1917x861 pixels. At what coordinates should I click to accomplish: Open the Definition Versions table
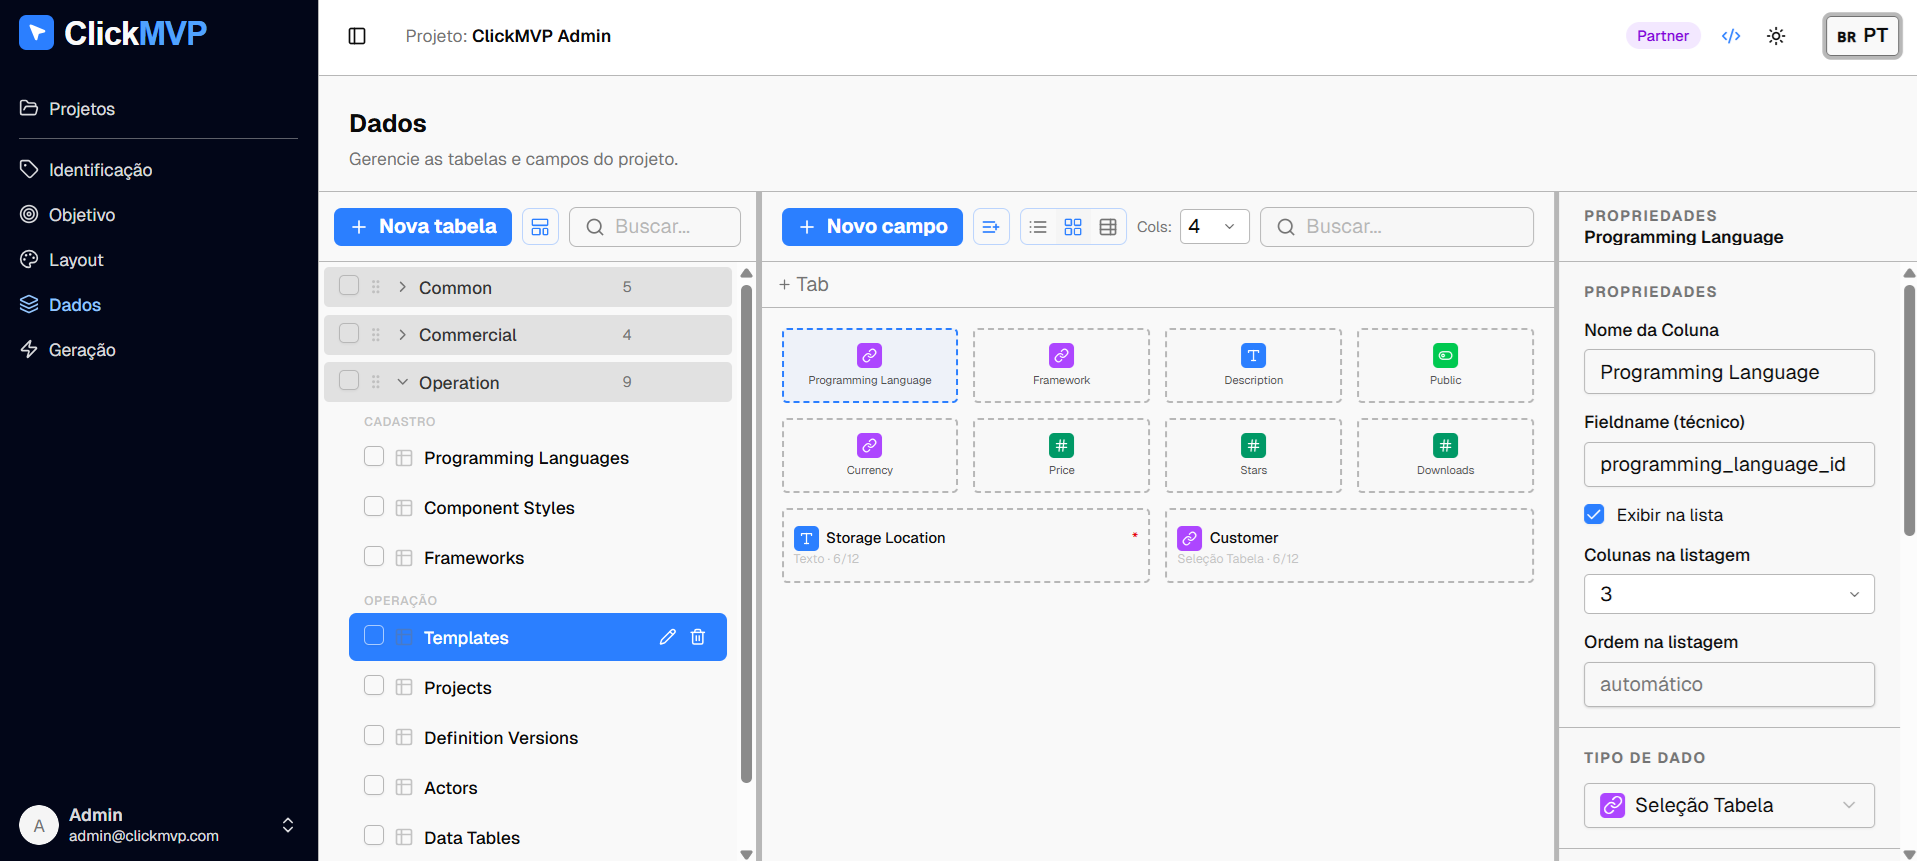501,738
